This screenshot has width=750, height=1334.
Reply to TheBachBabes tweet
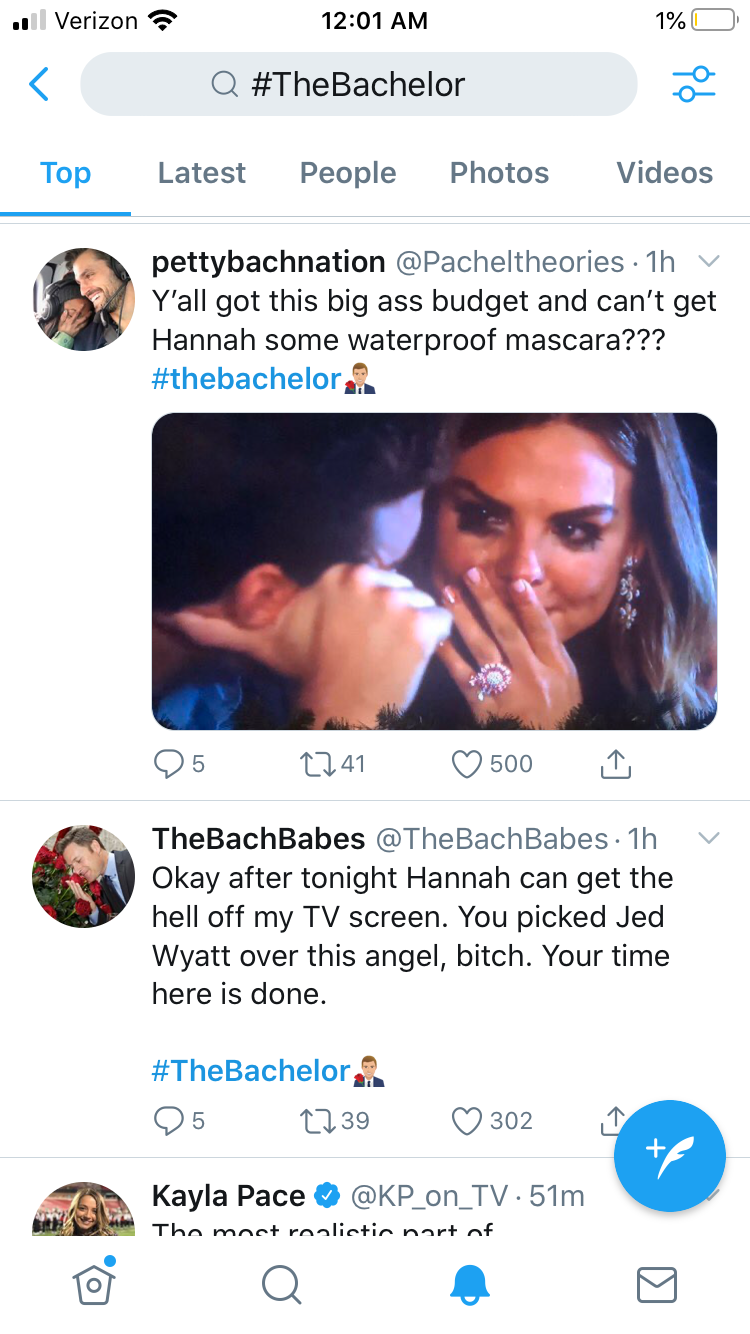point(168,1121)
